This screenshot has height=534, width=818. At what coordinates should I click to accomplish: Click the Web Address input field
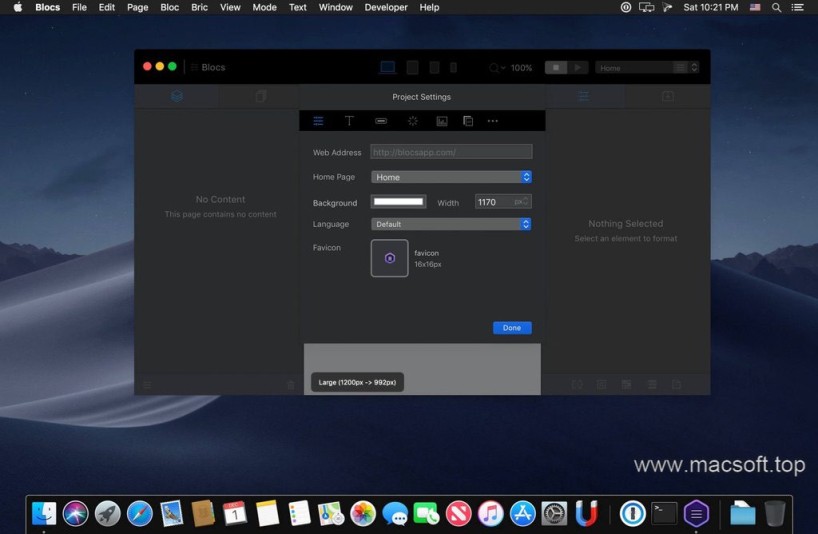click(x=451, y=152)
